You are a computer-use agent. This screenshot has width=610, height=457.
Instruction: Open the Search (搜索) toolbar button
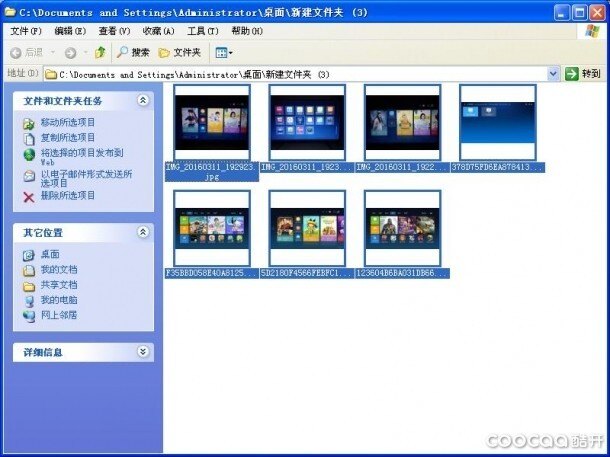133,52
